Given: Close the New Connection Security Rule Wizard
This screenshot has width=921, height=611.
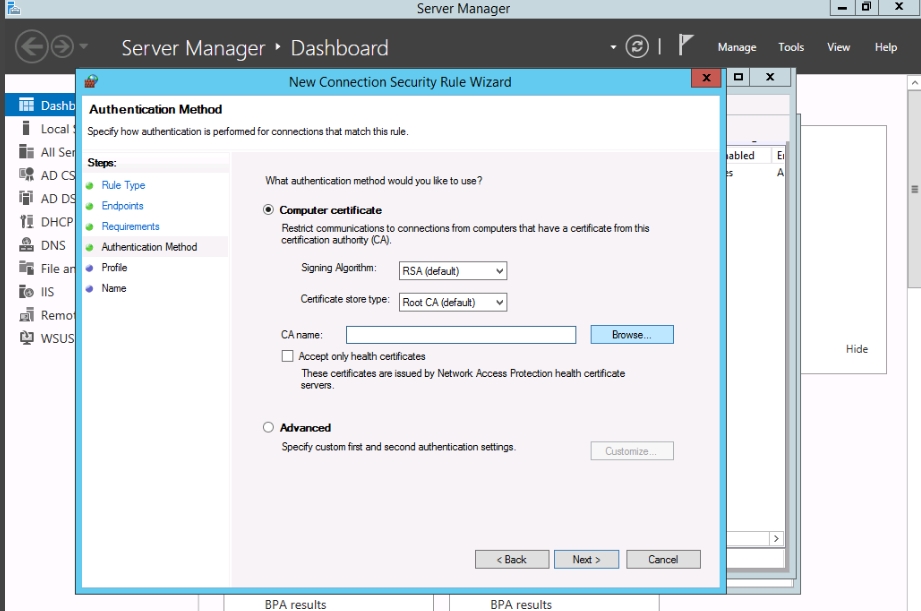Looking at the screenshot, I should [x=706, y=78].
